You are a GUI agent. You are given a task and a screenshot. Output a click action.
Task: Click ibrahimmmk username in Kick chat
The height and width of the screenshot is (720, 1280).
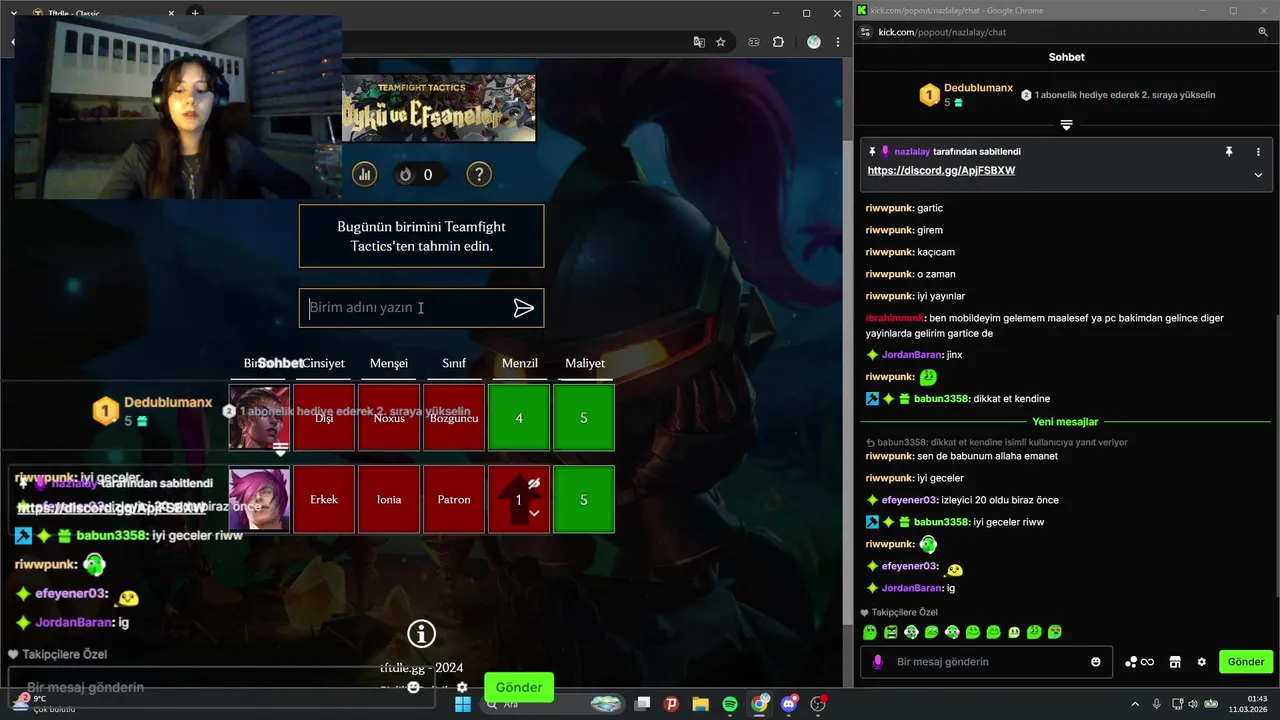coord(895,318)
